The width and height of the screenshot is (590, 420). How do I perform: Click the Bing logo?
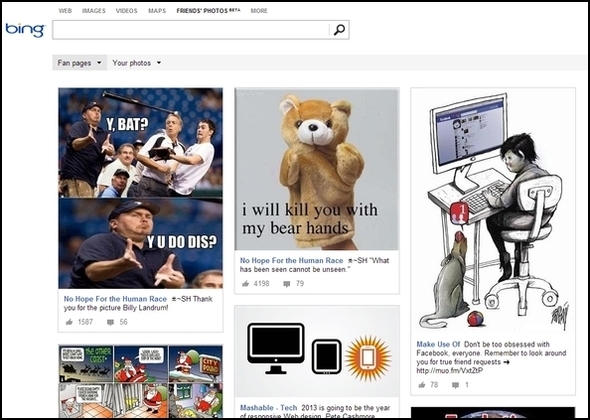[x=25, y=30]
